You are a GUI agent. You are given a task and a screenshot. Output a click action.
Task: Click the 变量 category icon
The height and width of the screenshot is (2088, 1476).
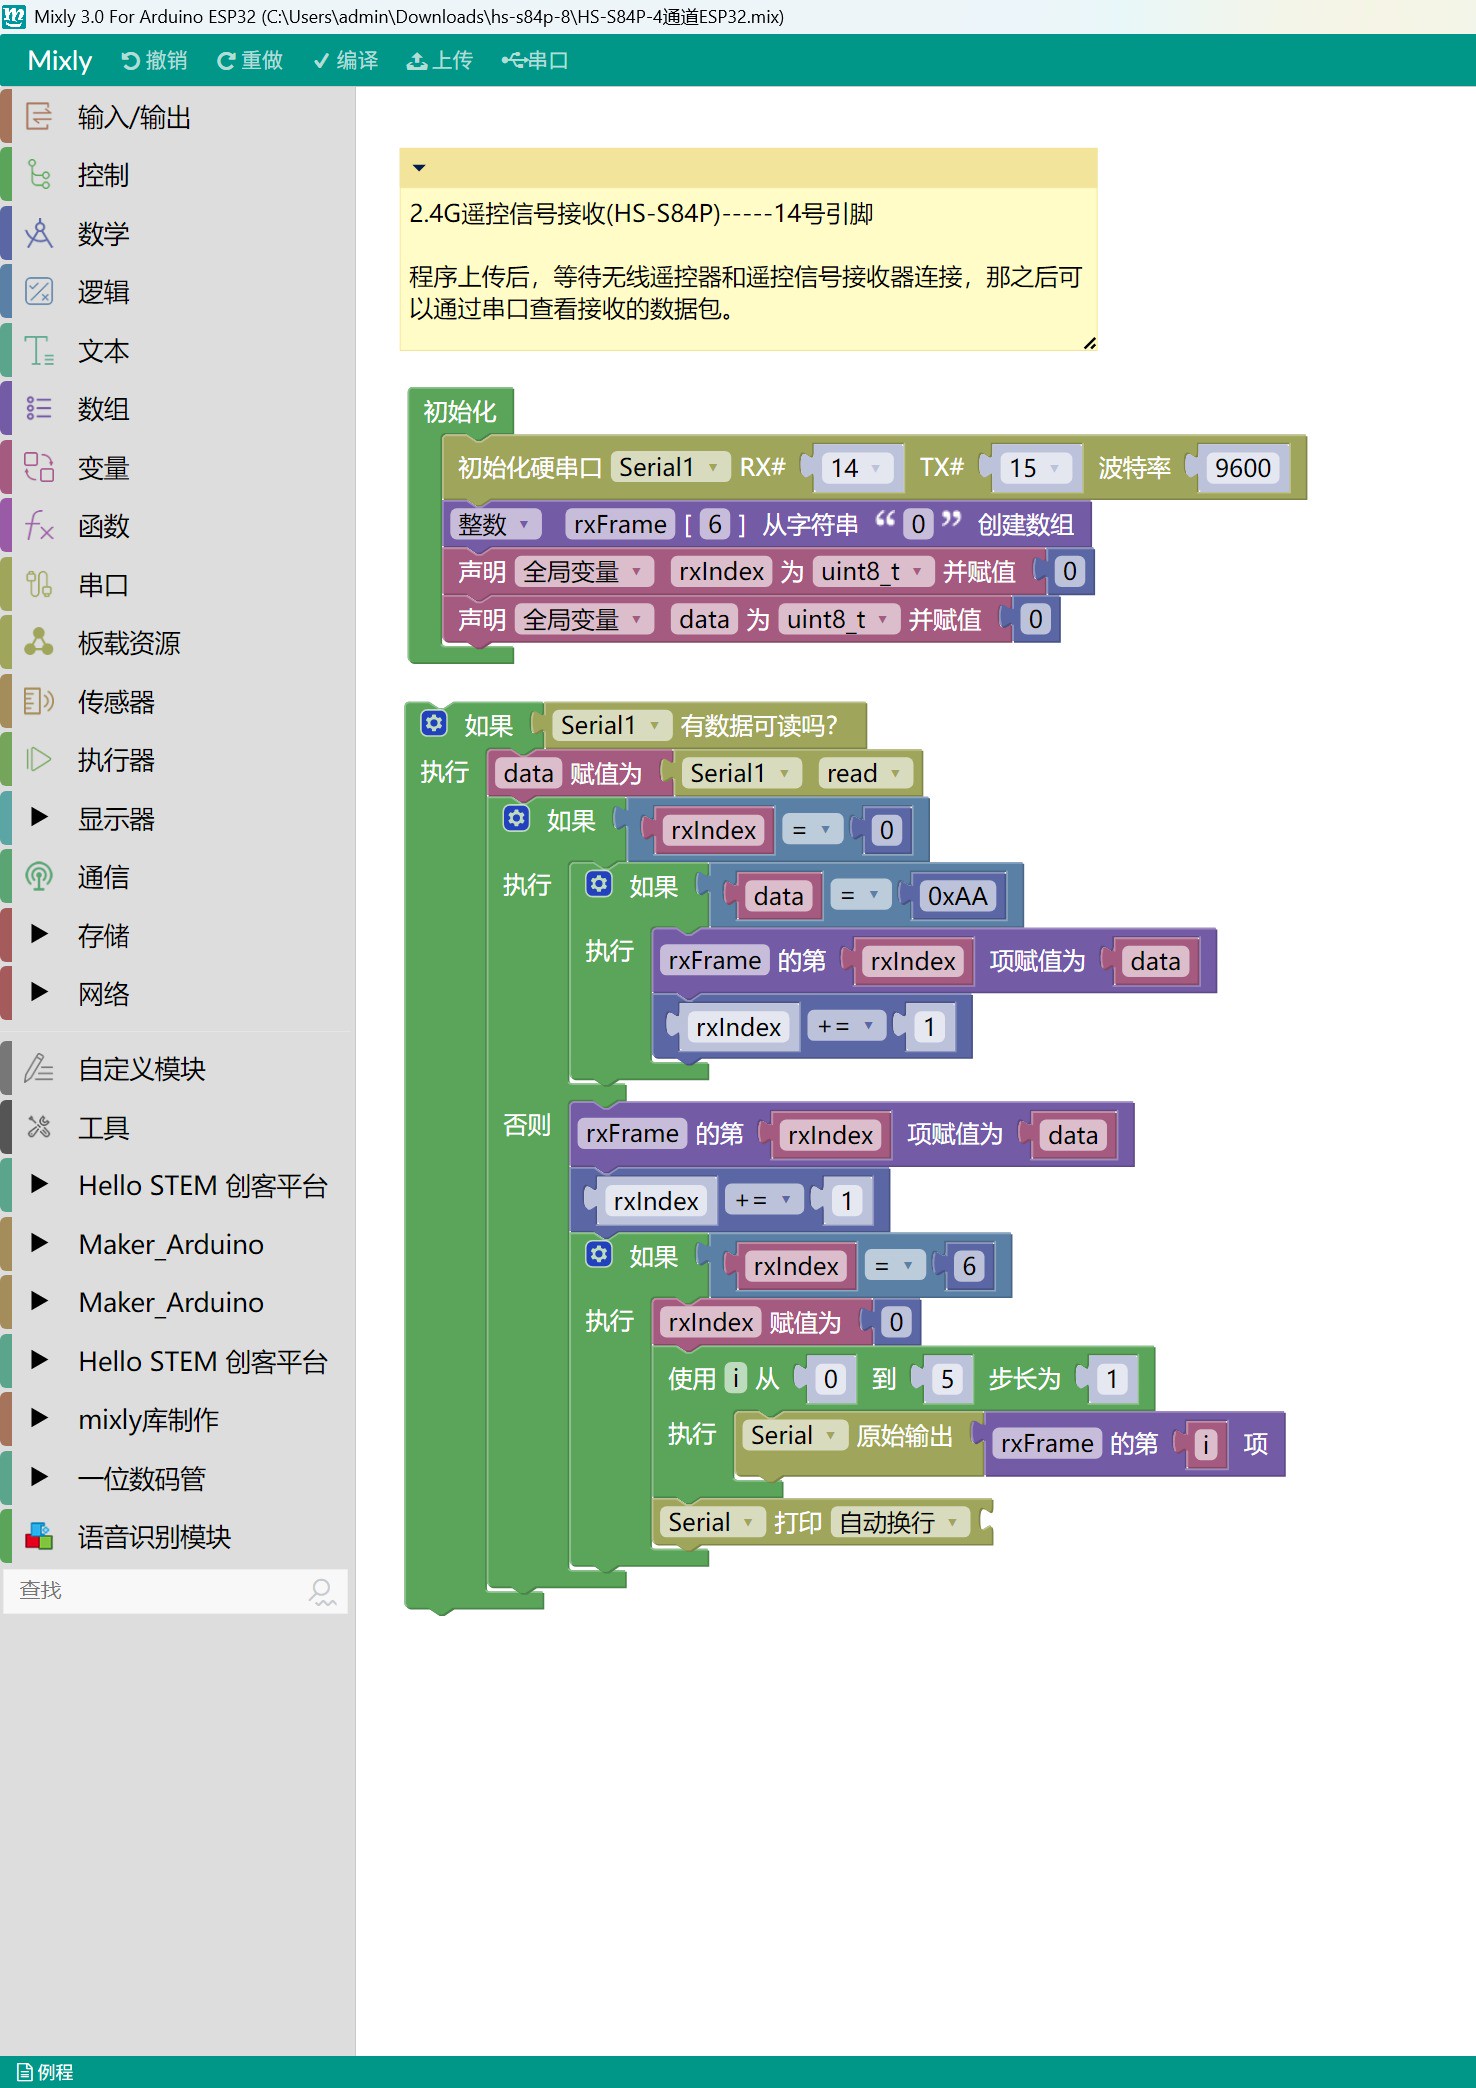pyautogui.click(x=39, y=468)
